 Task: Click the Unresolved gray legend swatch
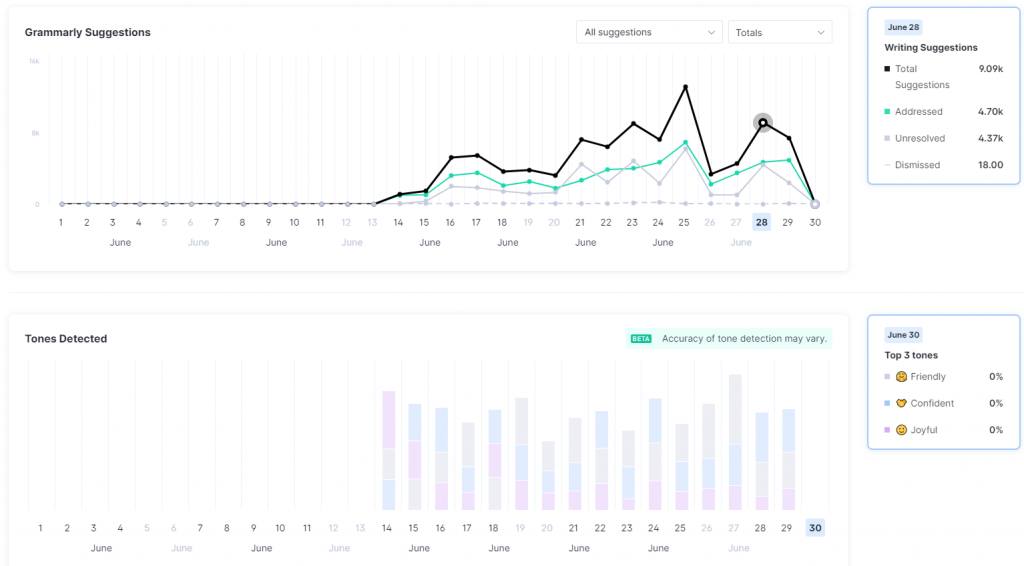(x=887, y=138)
